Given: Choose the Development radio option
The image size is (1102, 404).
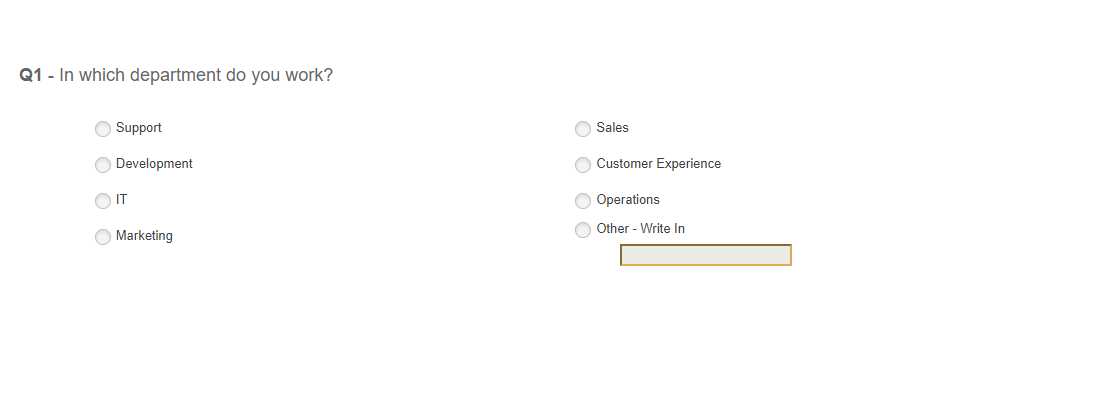Looking at the screenshot, I should (x=103, y=164).
